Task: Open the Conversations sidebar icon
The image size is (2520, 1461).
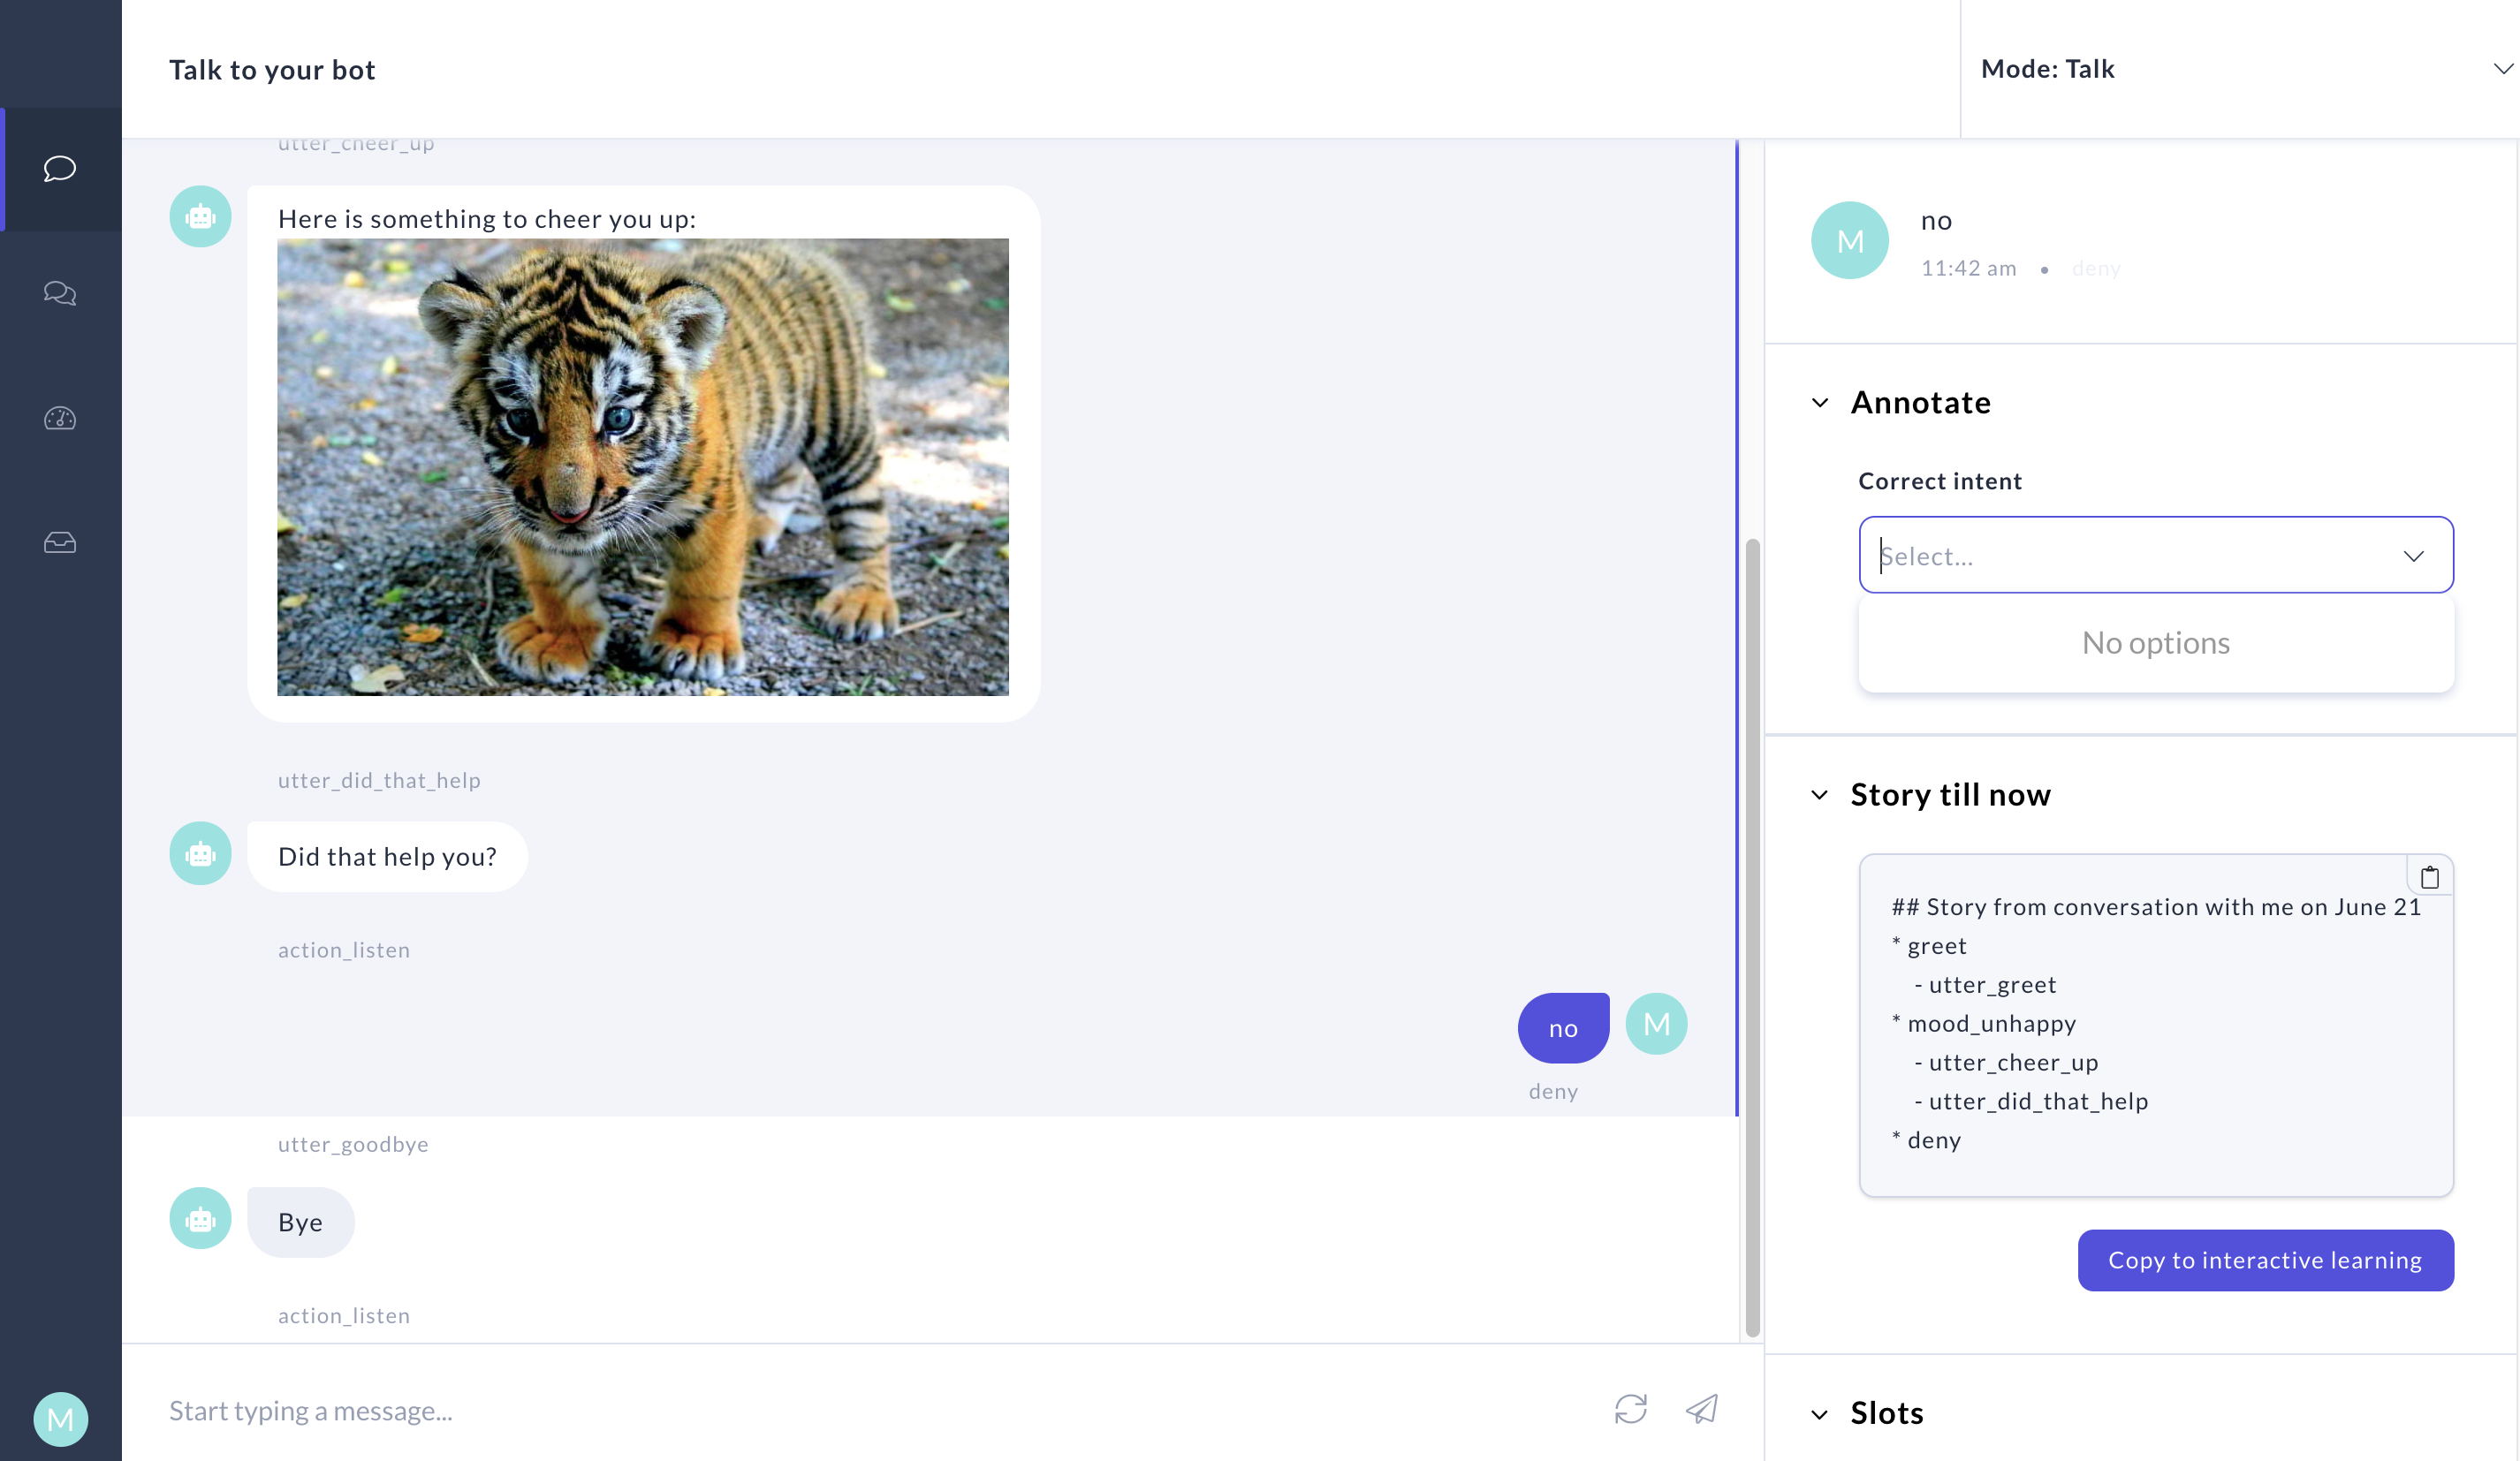Action: (x=59, y=293)
